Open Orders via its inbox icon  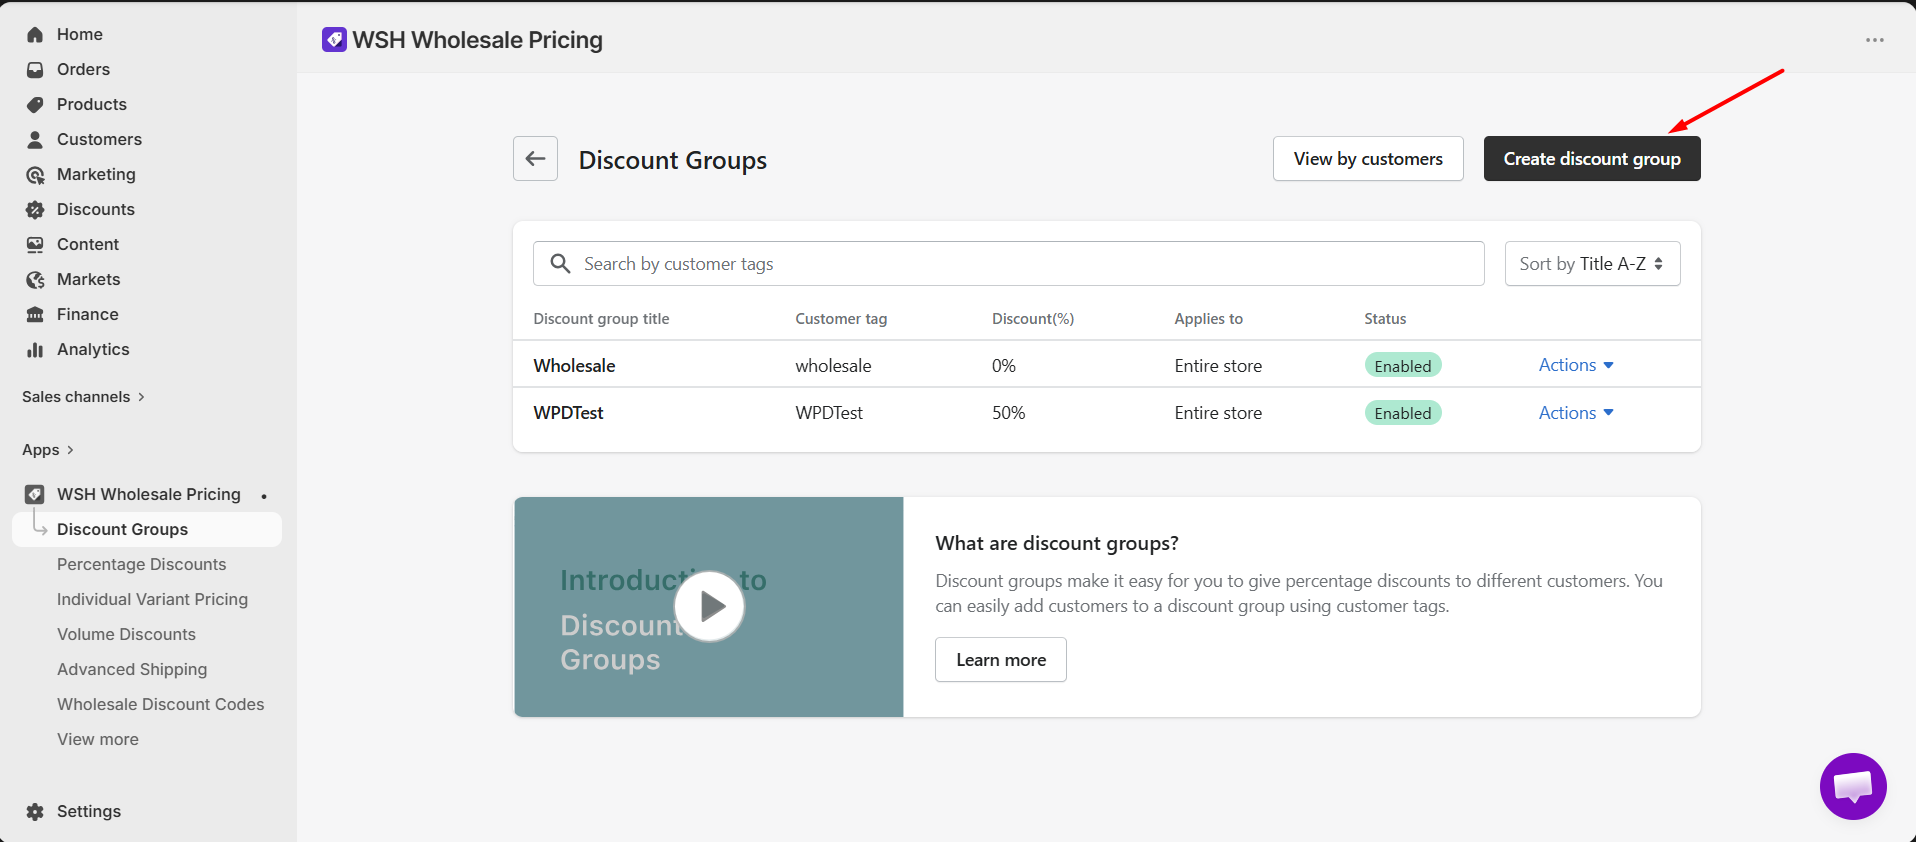point(35,70)
